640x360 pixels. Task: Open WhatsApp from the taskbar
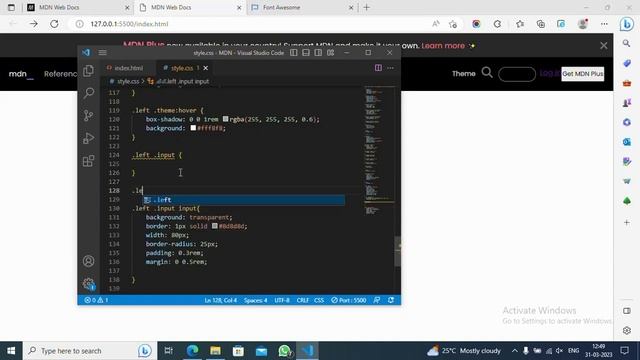tap(284, 351)
